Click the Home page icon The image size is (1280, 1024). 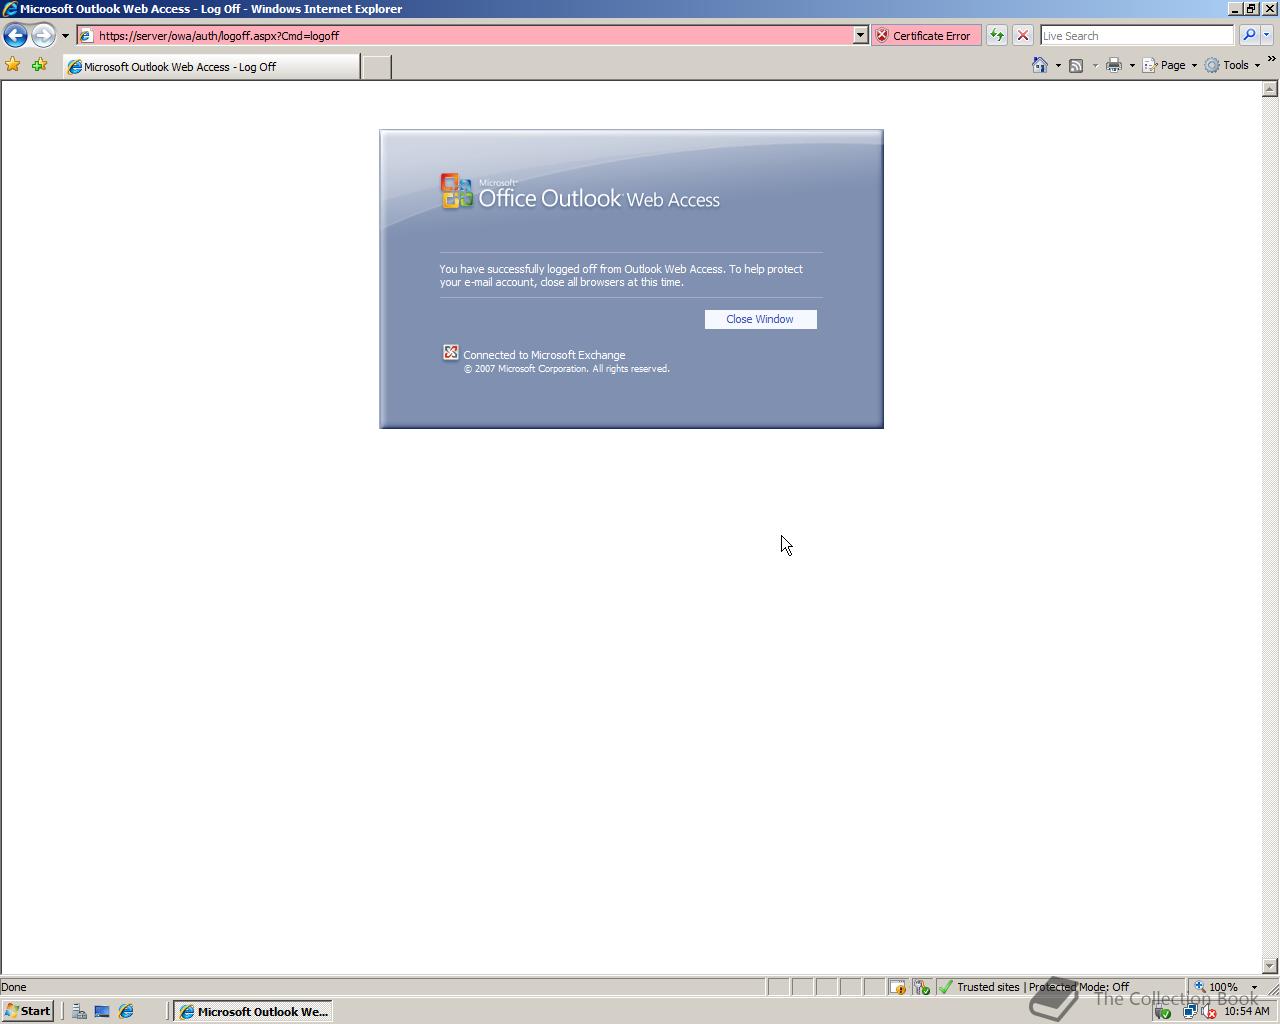(x=1040, y=65)
